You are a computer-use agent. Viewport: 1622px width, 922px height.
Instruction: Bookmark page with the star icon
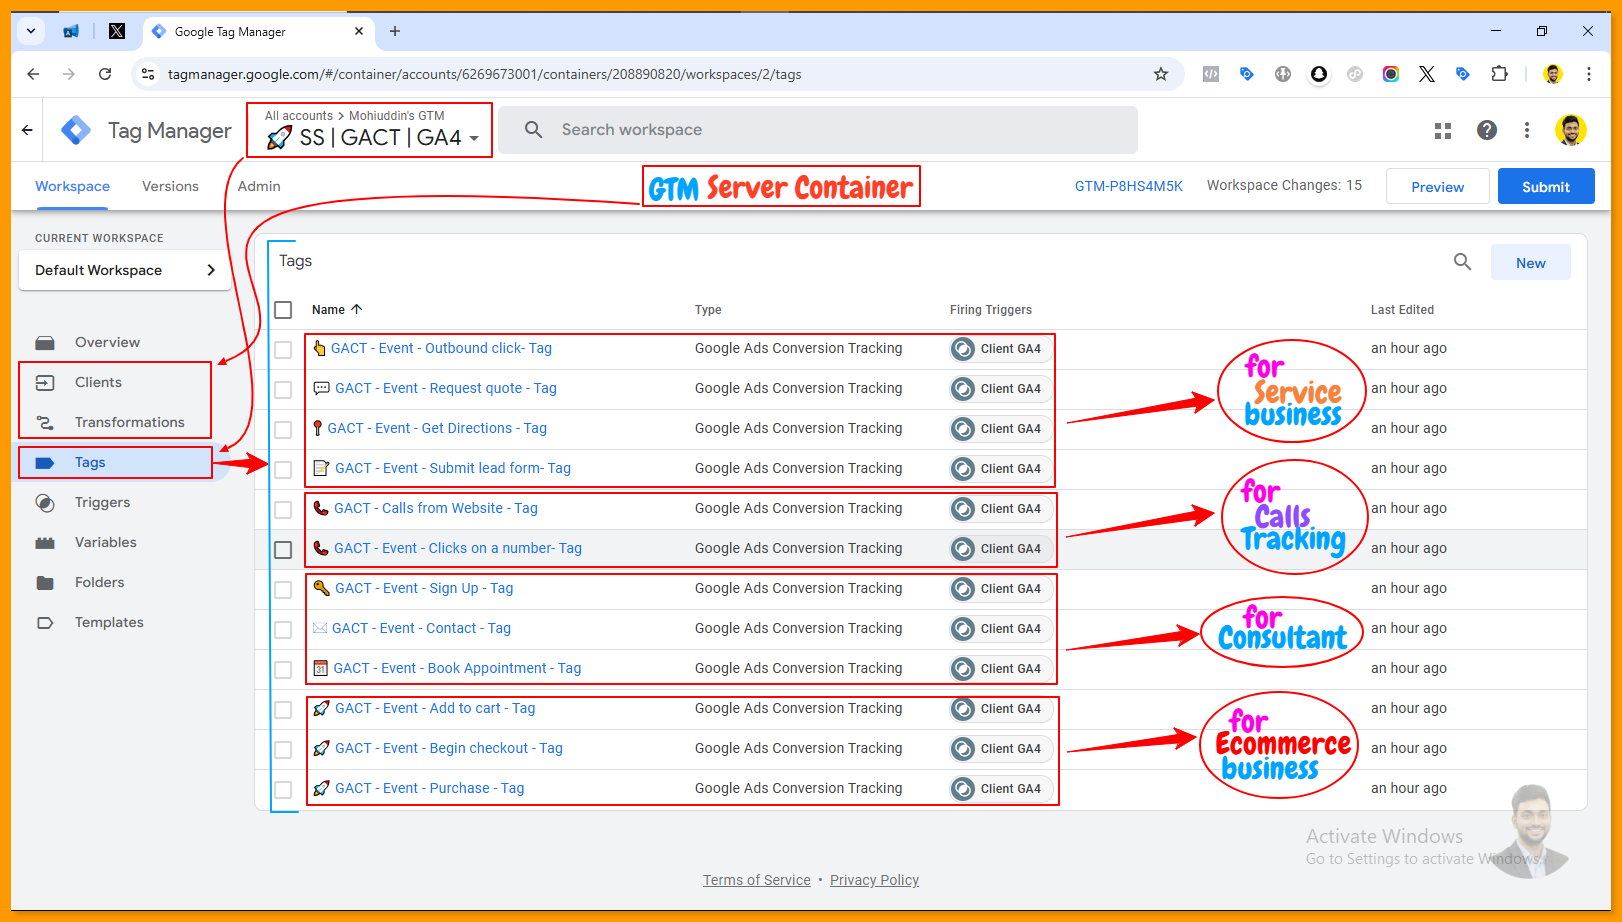coord(1160,74)
